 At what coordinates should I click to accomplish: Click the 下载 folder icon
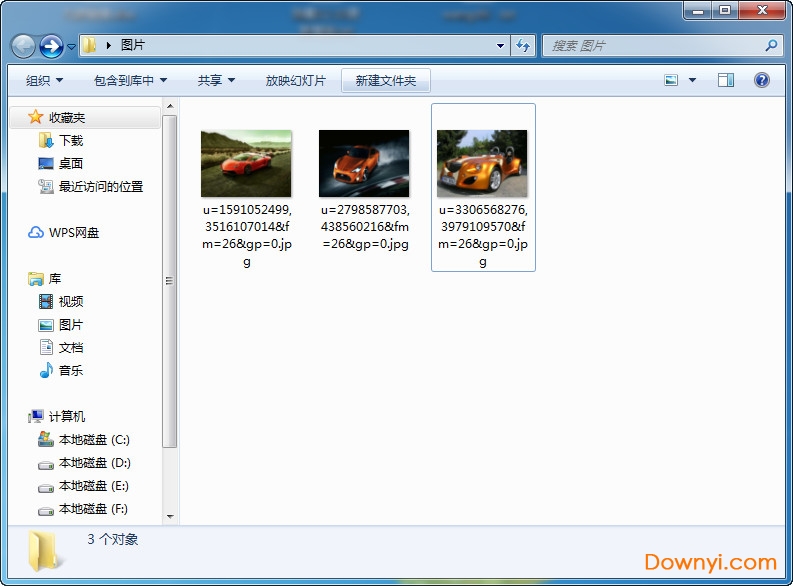tap(46, 140)
